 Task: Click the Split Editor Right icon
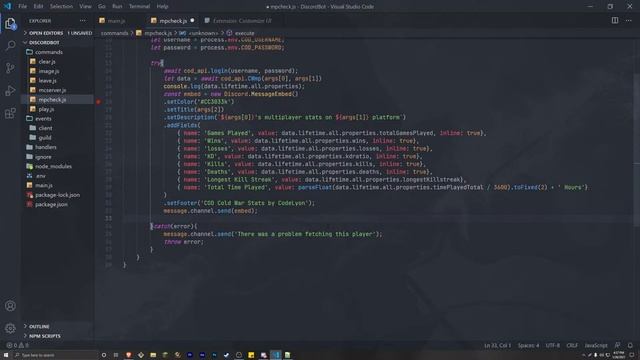(615, 20)
